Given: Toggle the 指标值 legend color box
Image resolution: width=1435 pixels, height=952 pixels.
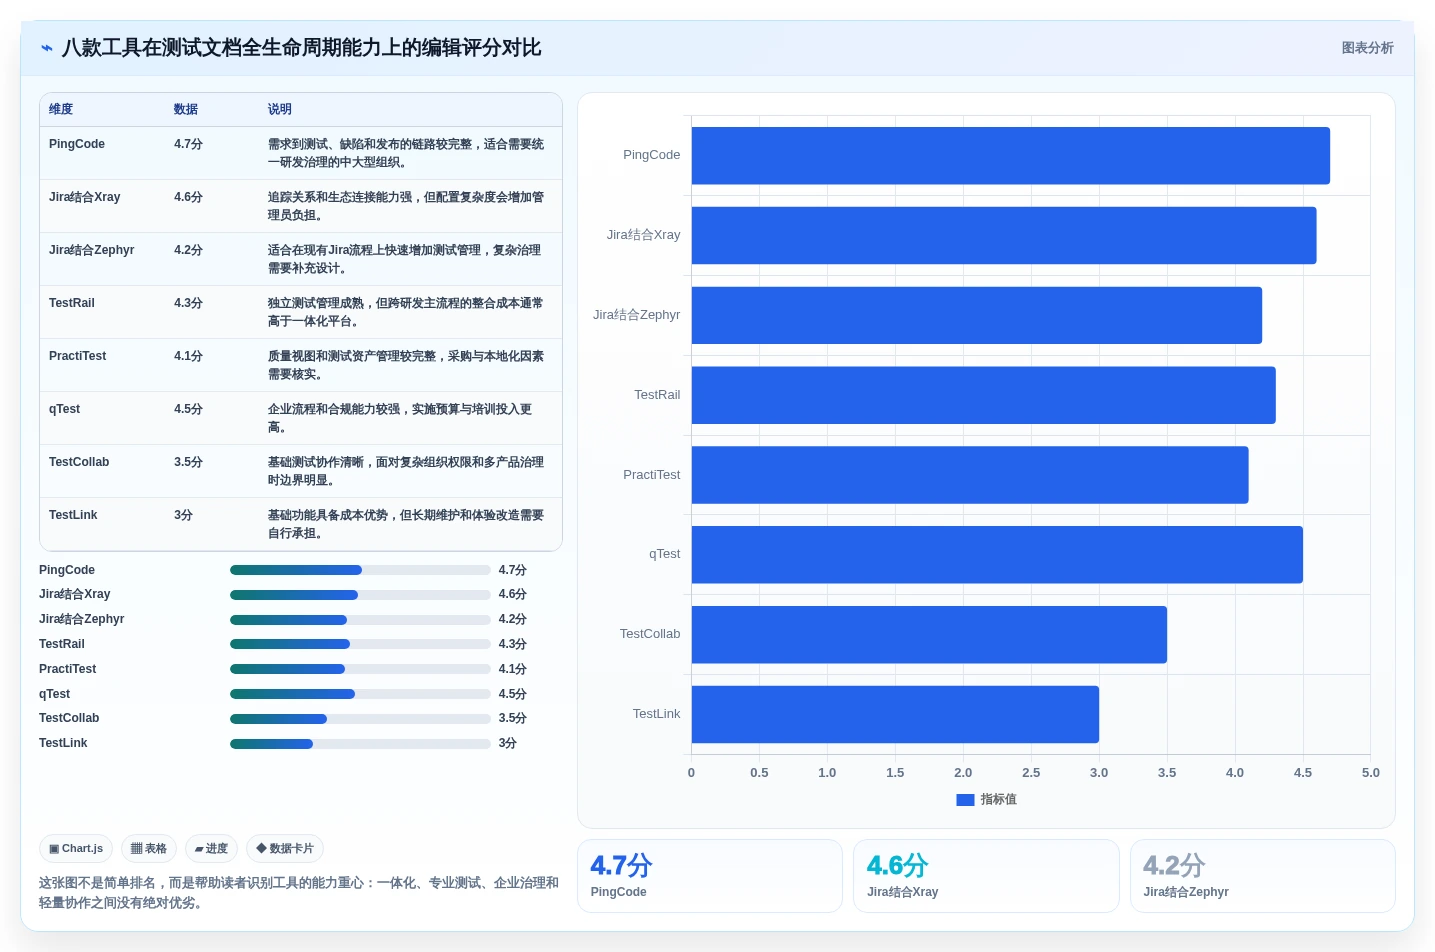Looking at the screenshot, I should coord(965,800).
